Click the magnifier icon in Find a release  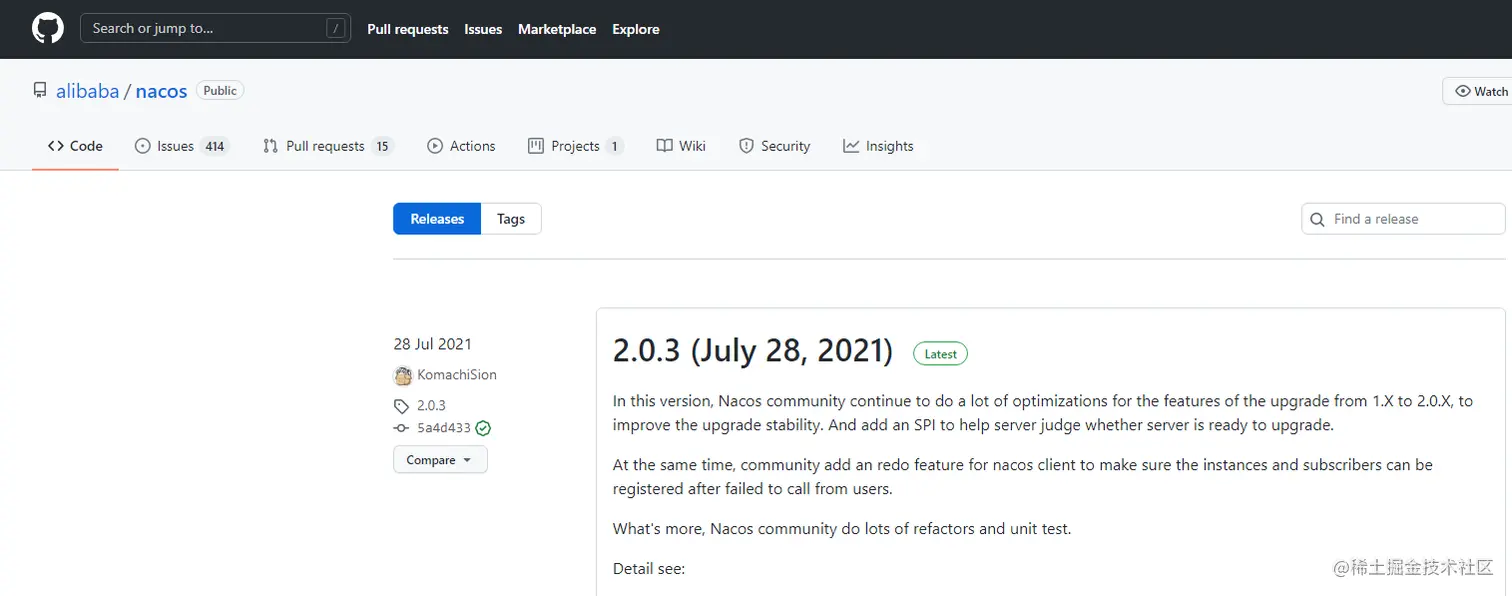point(1318,219)
